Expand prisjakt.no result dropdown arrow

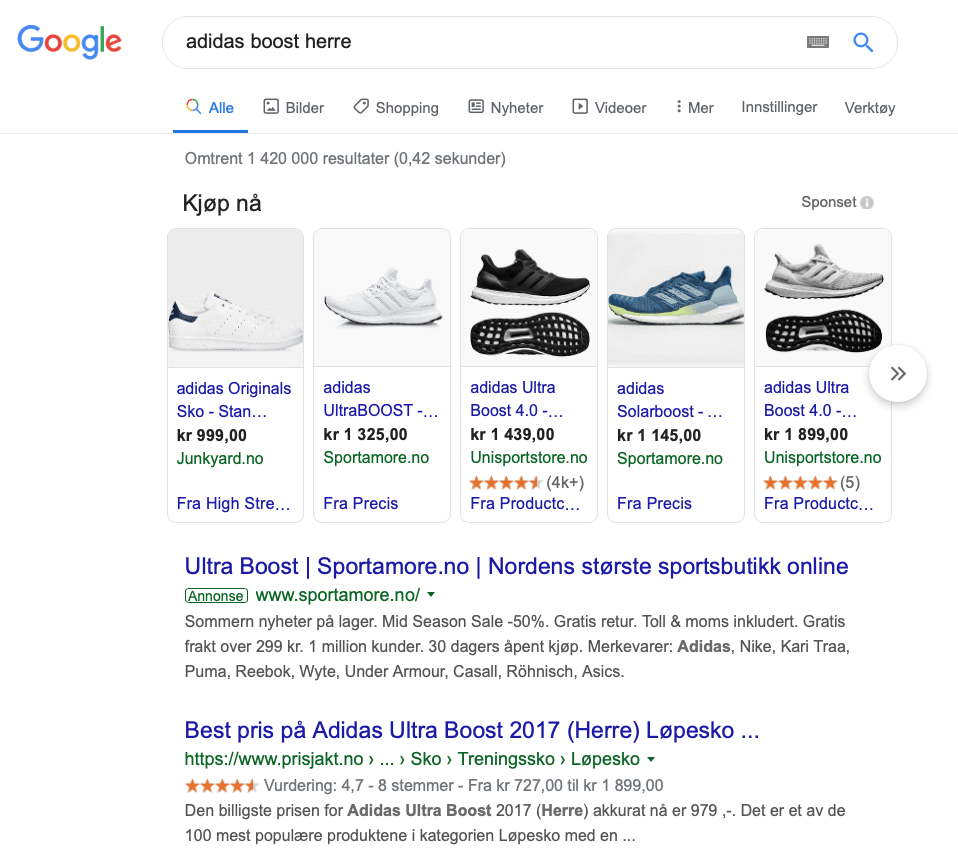(x=651, y=759)
